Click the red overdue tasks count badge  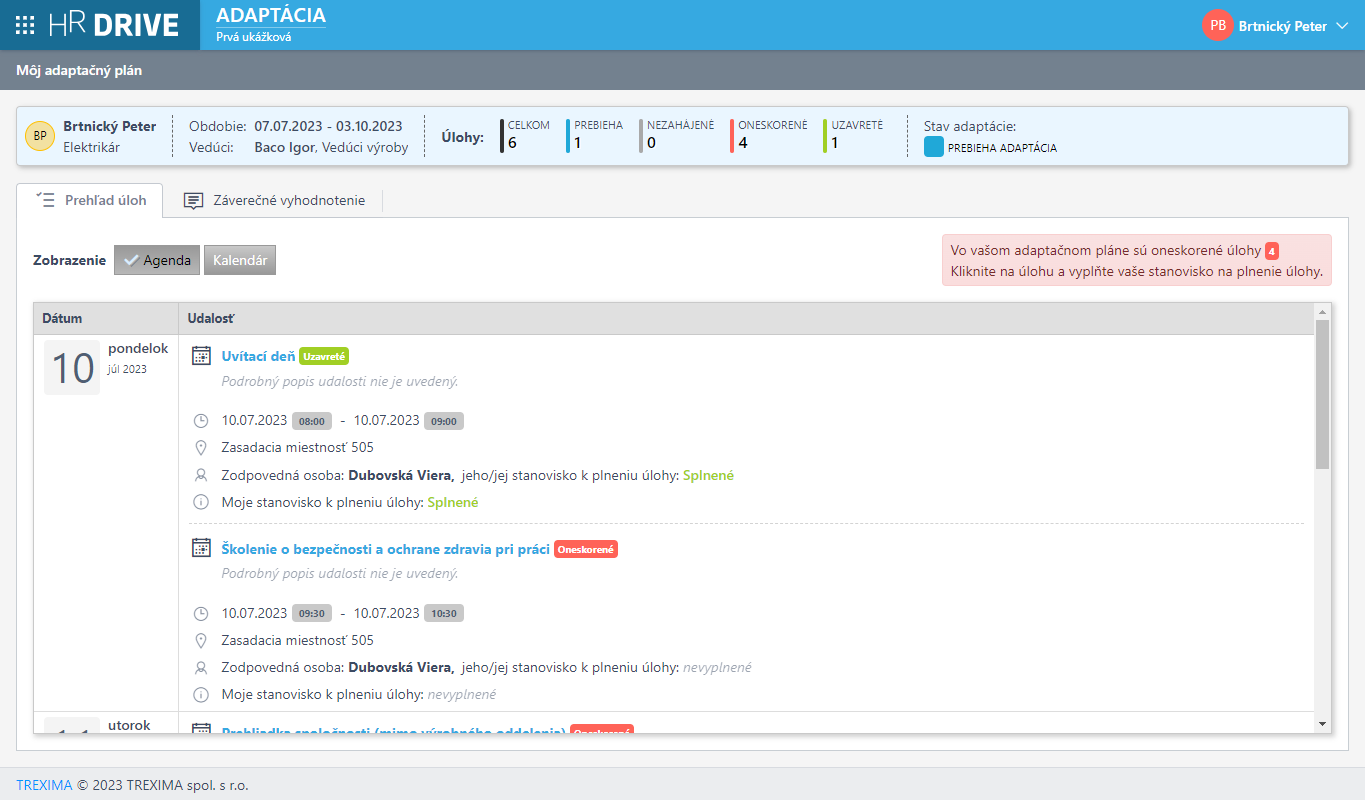click(1271, 251)
